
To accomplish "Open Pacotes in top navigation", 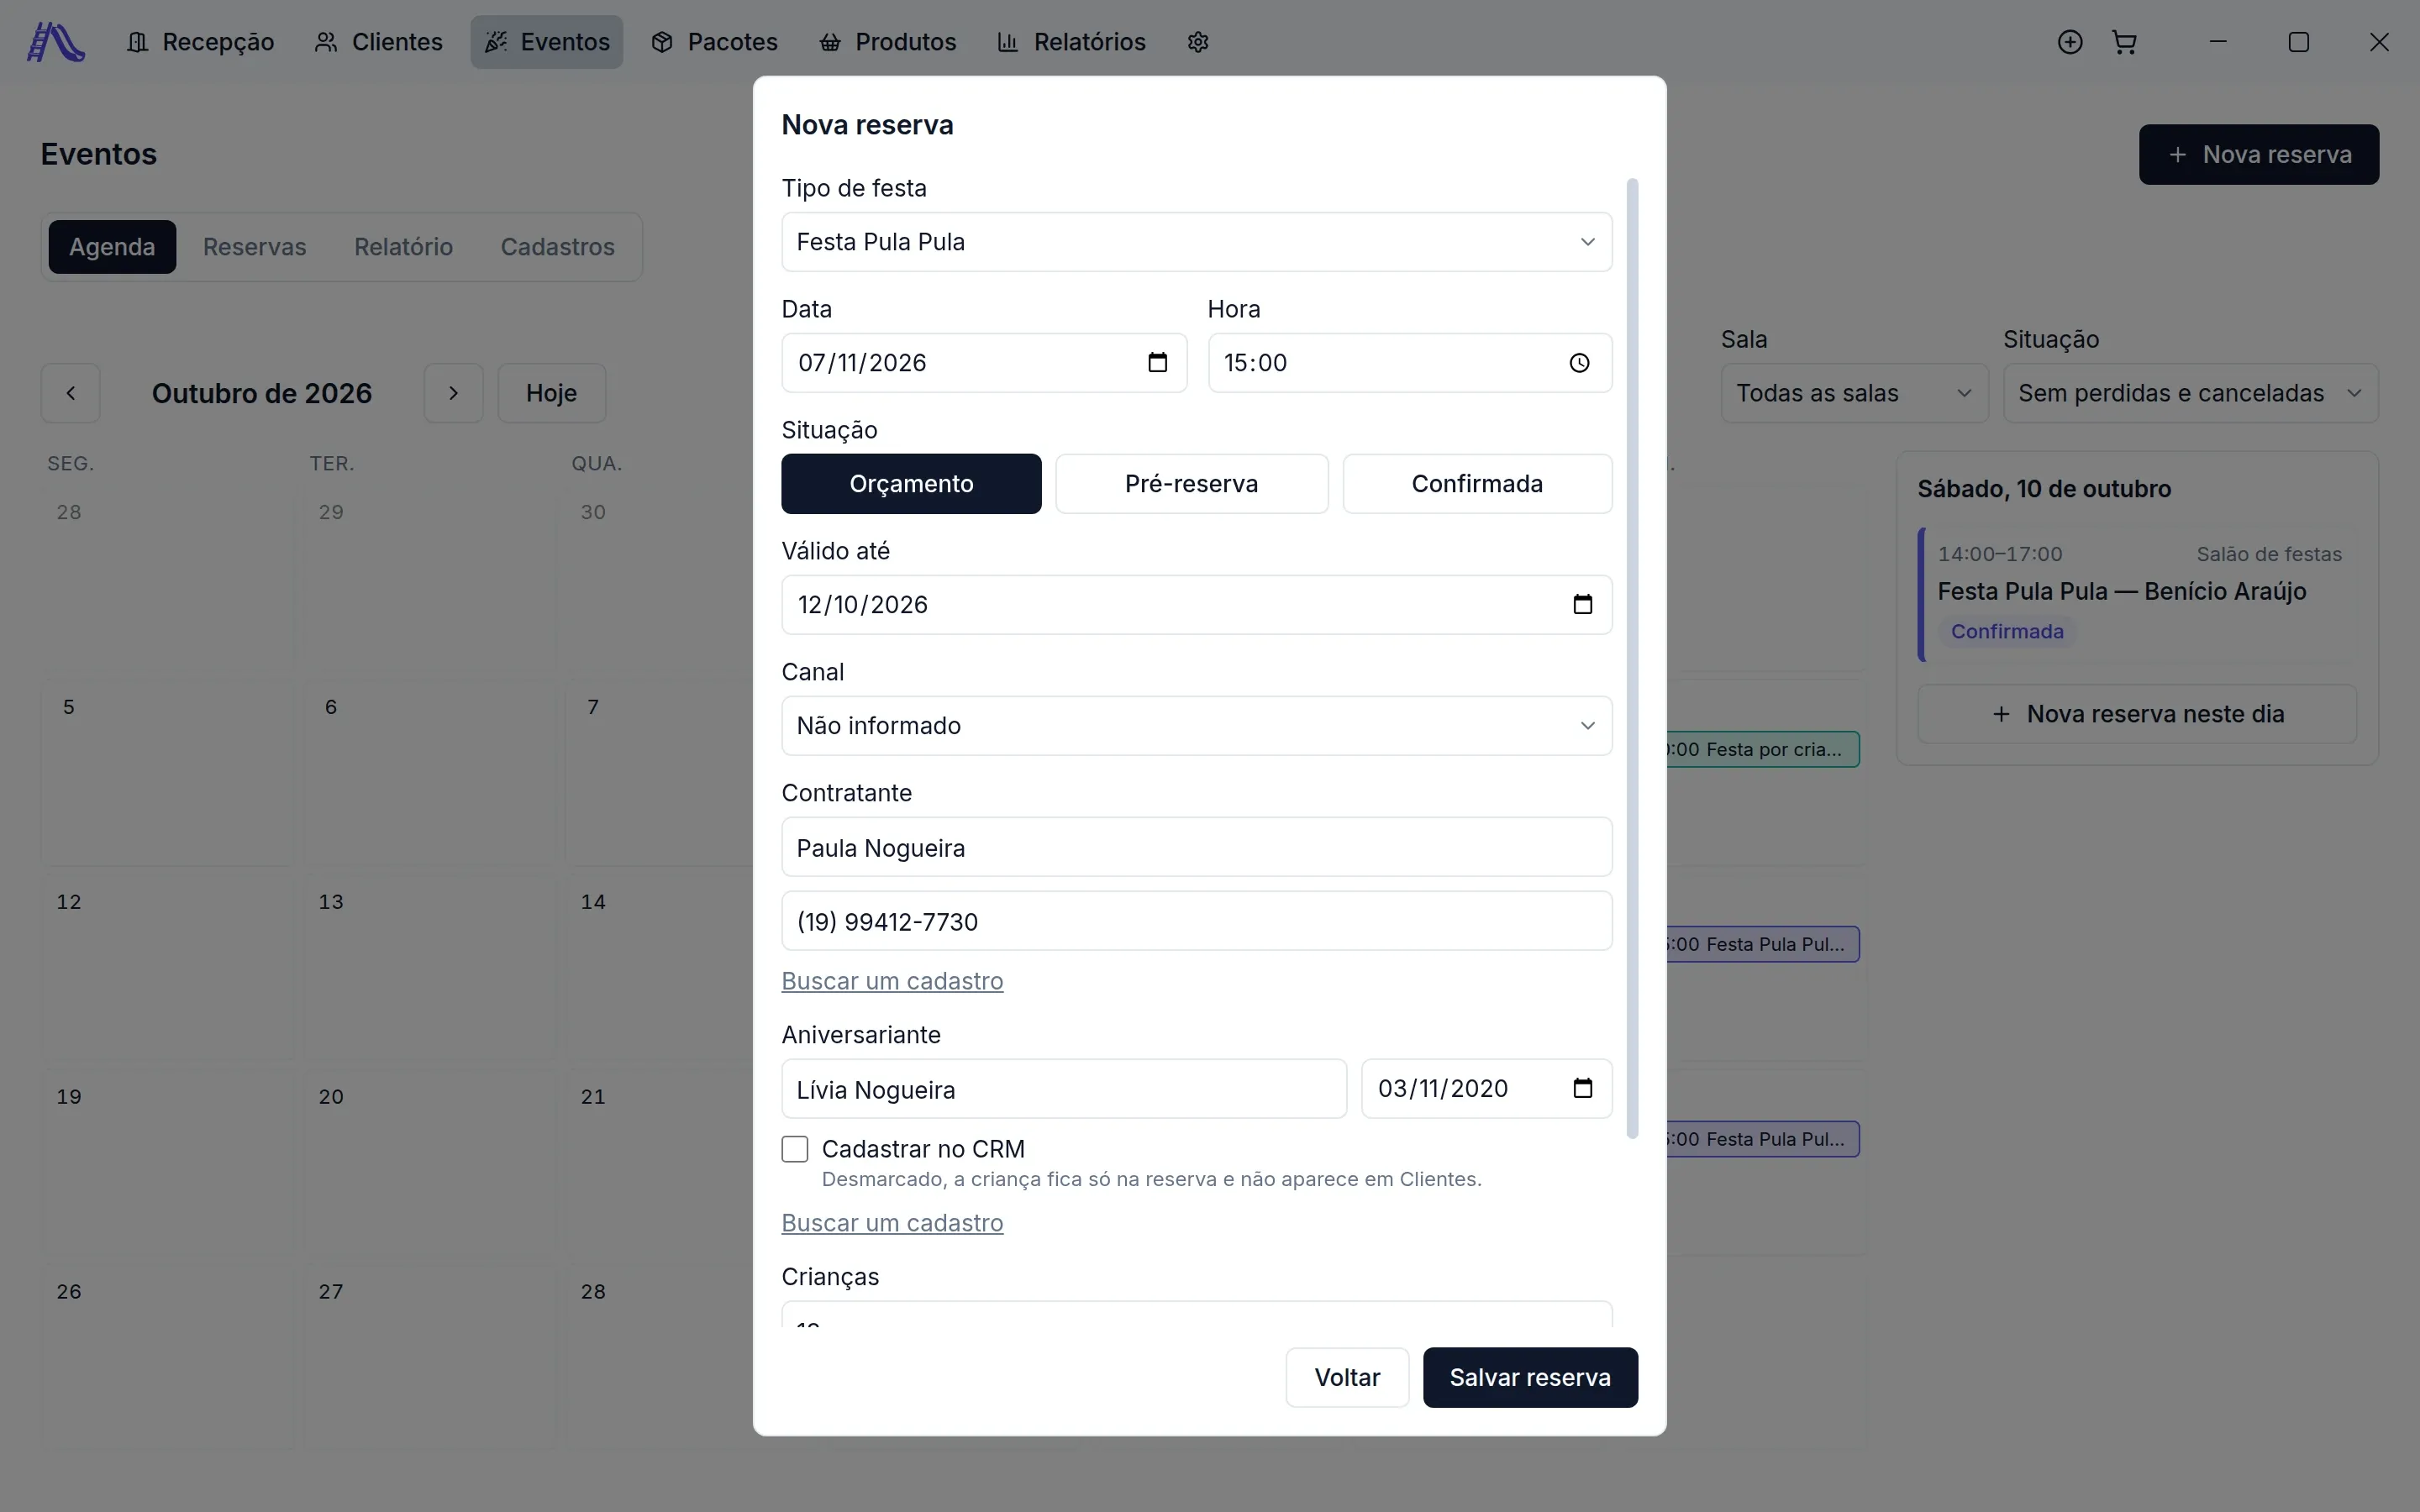I will point(714,42).
